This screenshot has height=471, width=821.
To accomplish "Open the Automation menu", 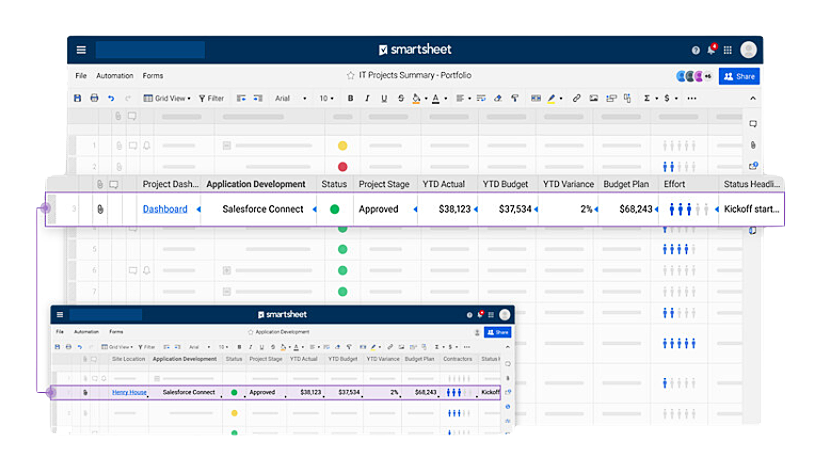I will click(114, 75).
